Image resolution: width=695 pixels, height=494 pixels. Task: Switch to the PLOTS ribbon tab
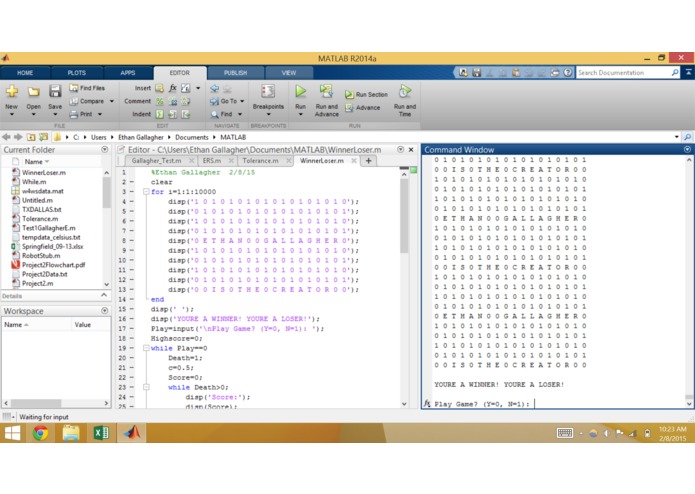(x=77, y=73)
